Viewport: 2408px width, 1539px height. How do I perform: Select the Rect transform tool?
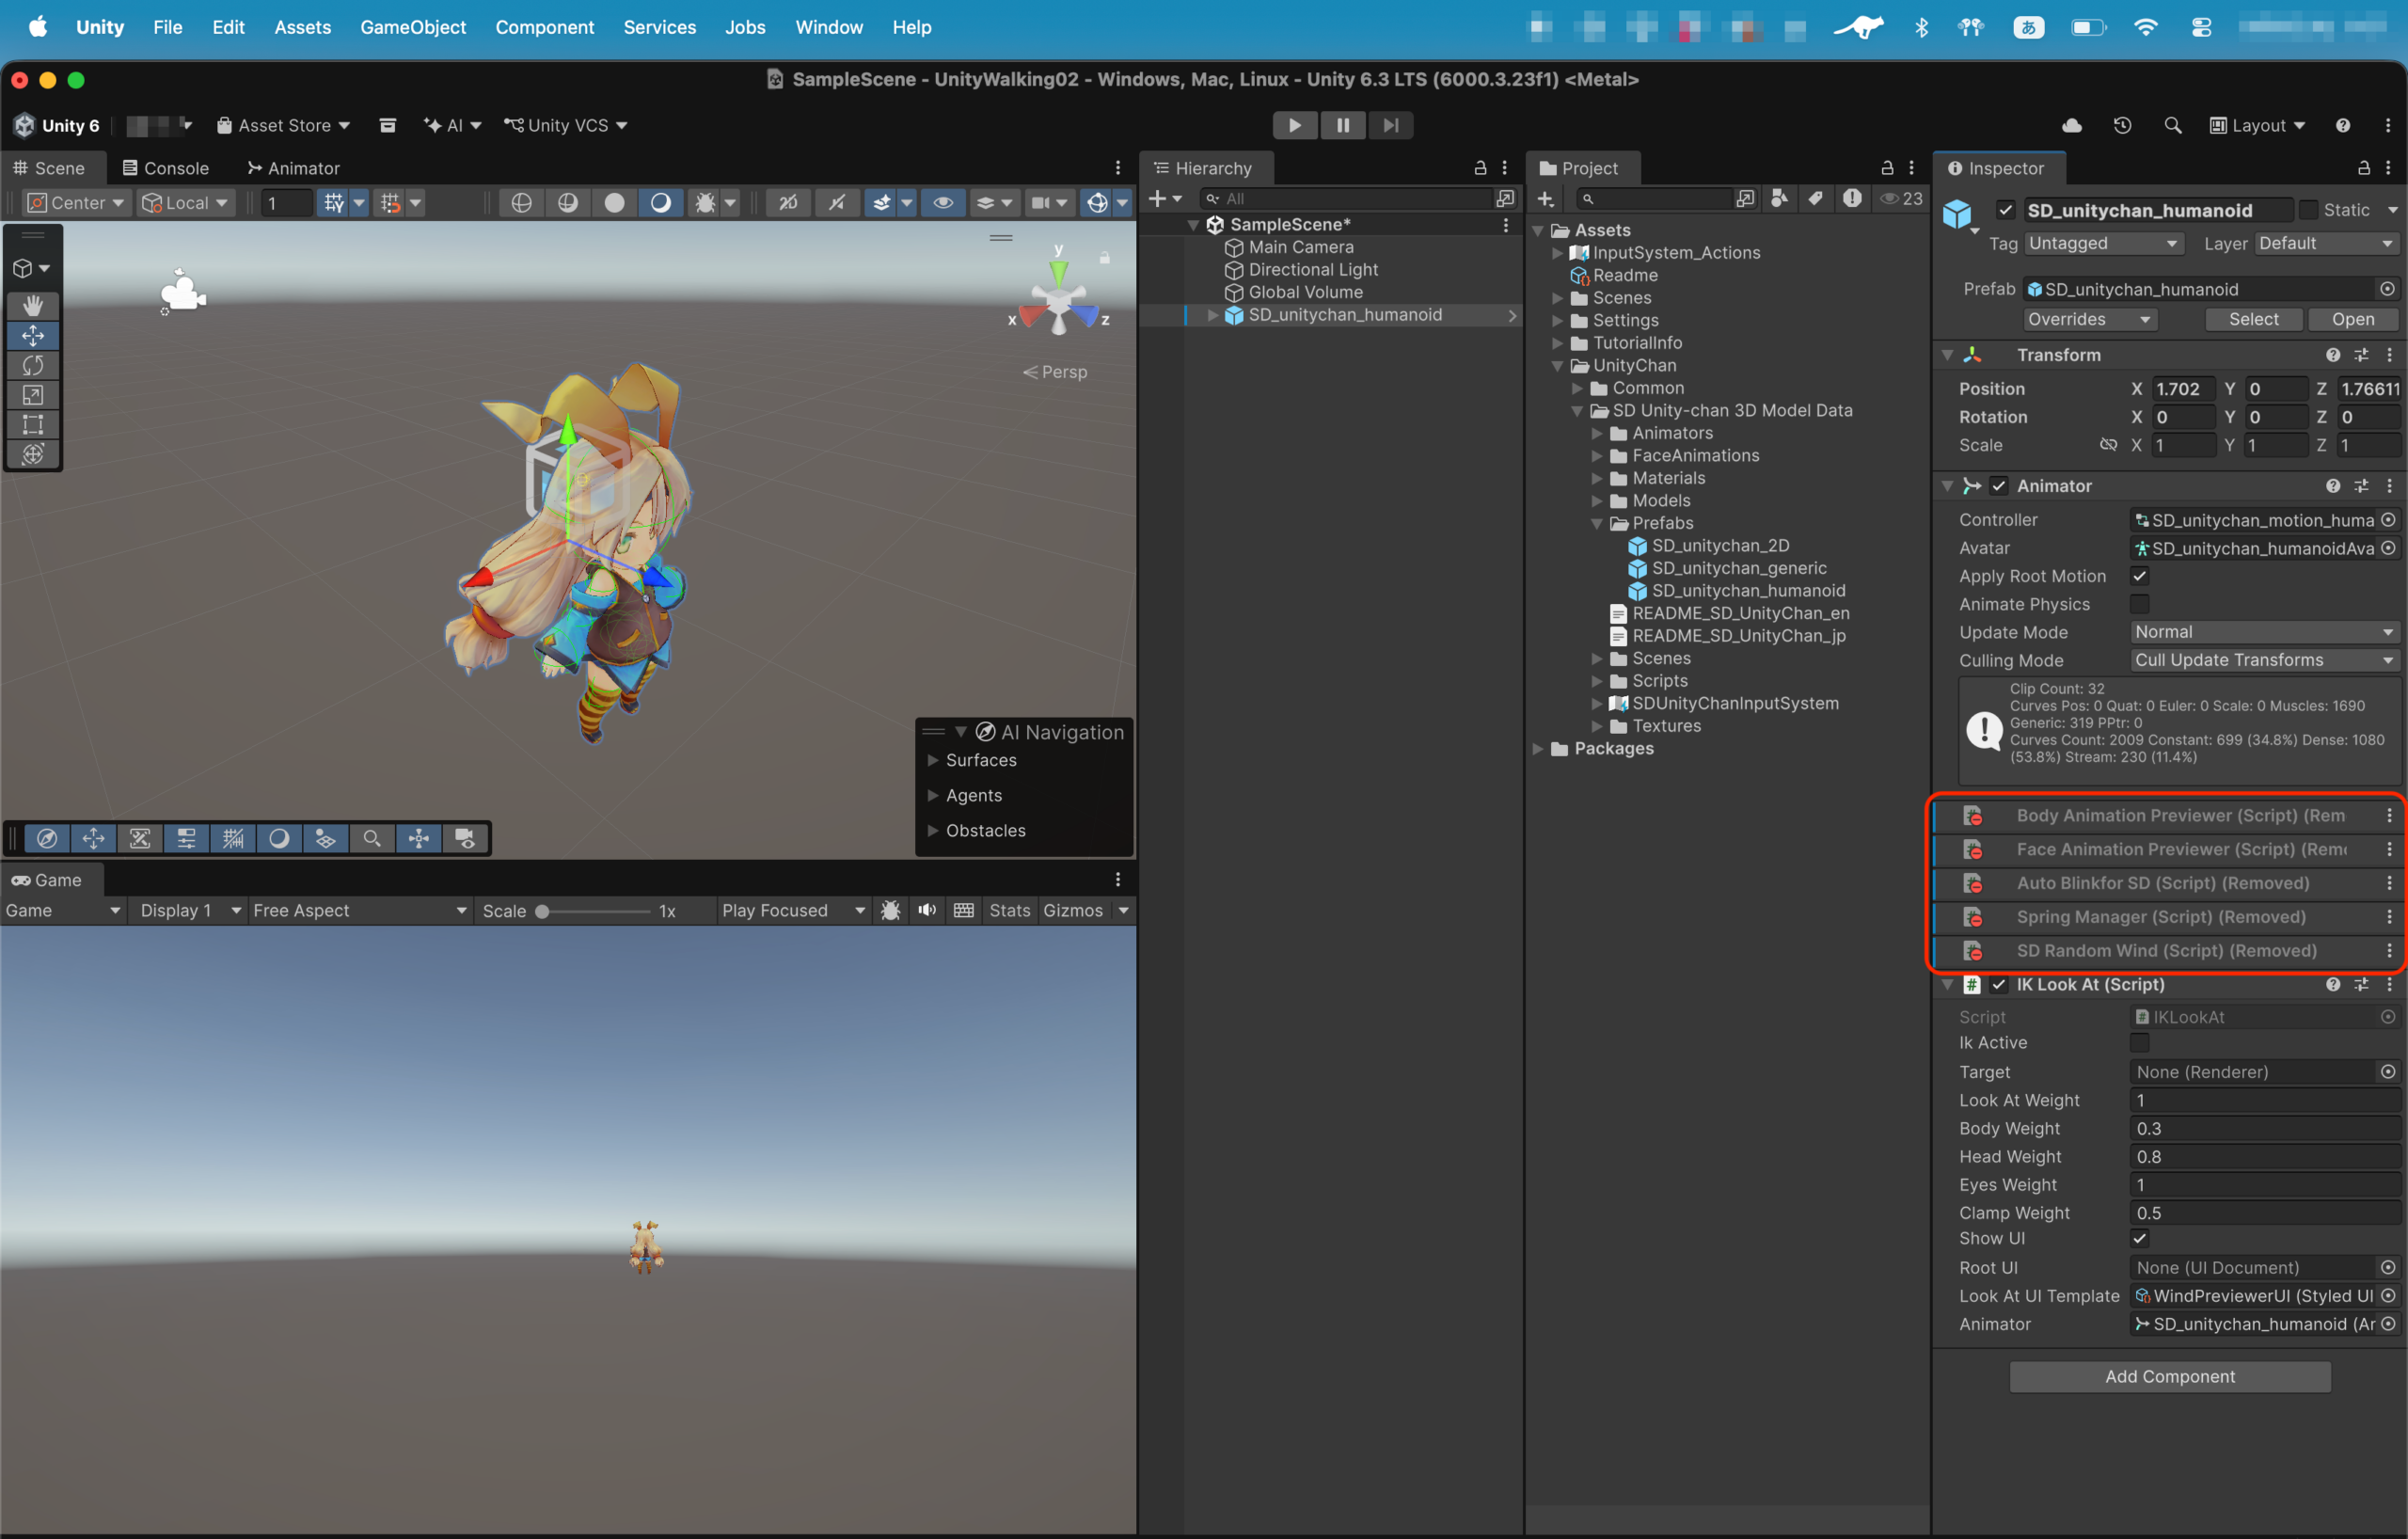pos(33,424)
